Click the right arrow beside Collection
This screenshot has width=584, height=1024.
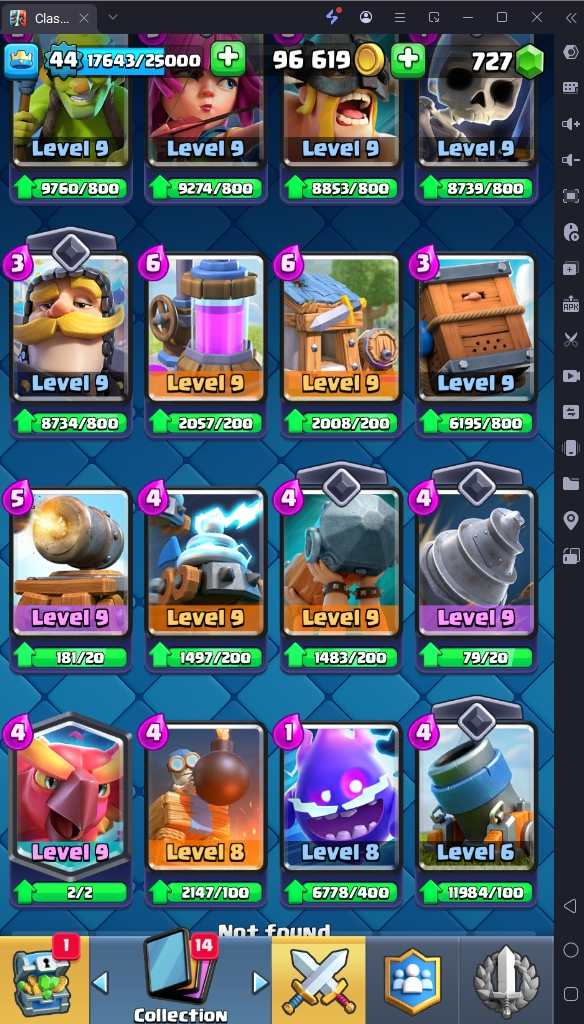coord(261,982)
